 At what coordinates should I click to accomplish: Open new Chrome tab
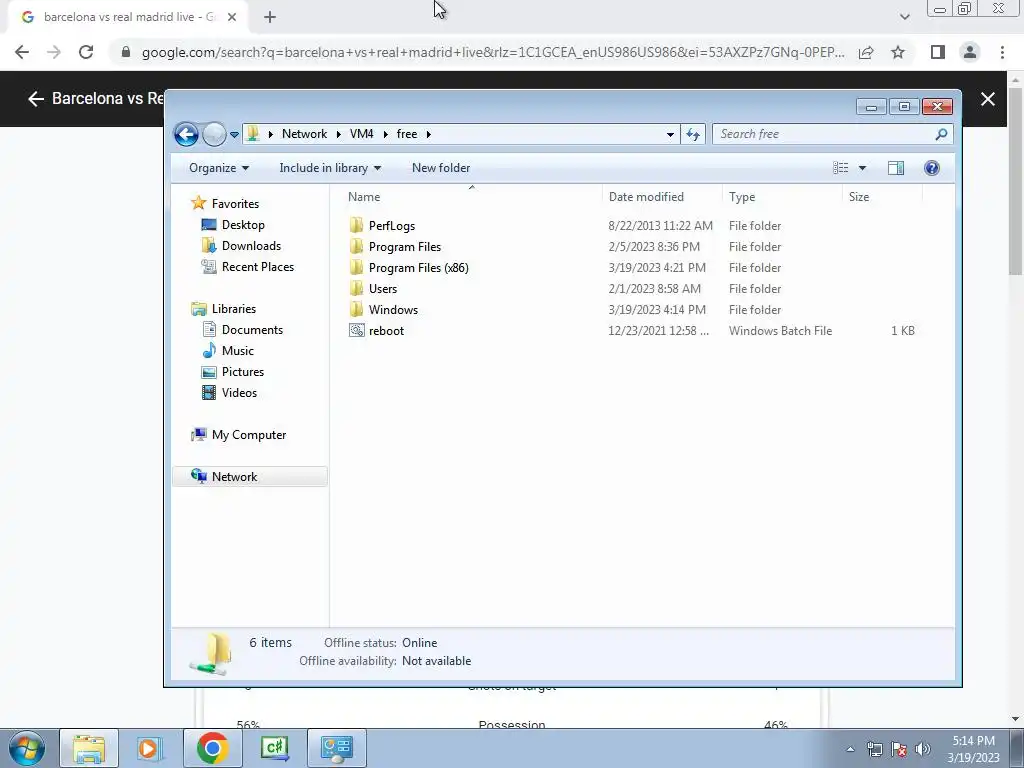pyautogui.click(x=270, y=18)
